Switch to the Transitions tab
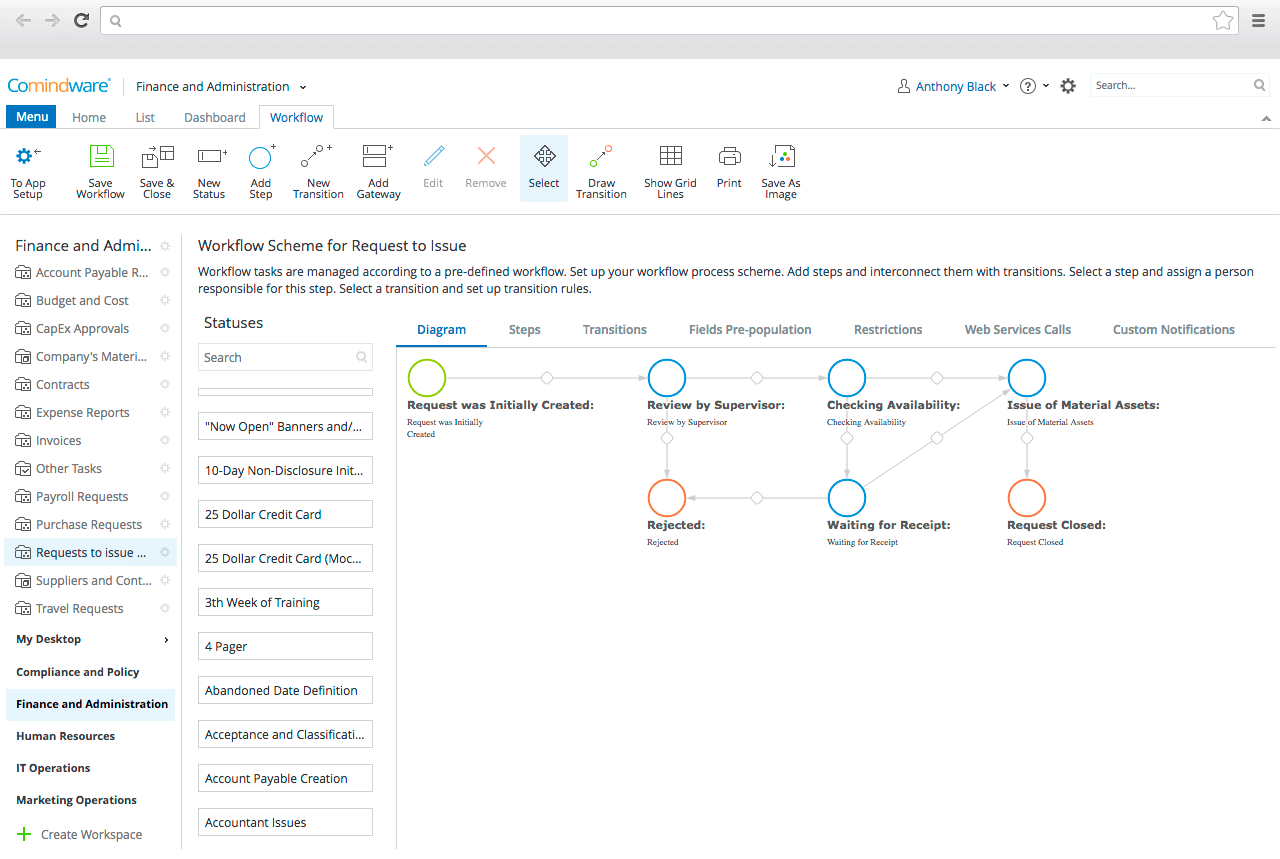Image resolution: width=1280 pixels, height=859 pixels. [614, 329]
